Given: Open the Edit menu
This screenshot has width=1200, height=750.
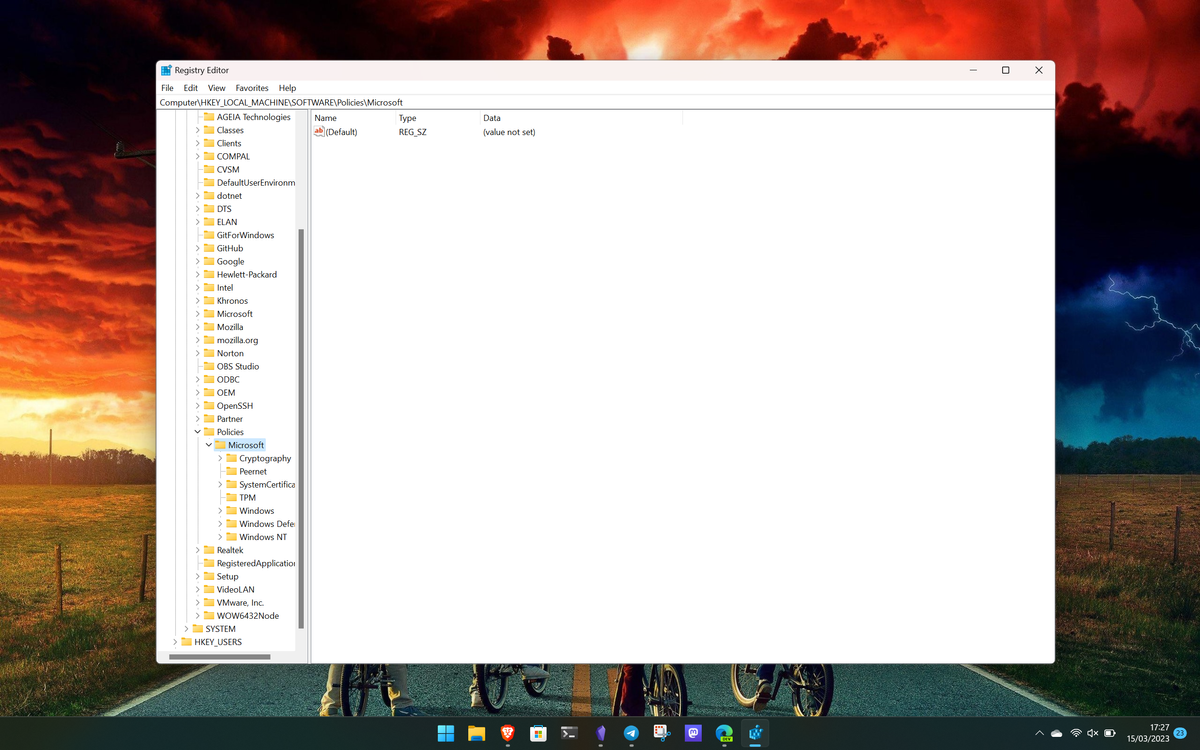Looking at the screenshot, I should click(190, 88).
